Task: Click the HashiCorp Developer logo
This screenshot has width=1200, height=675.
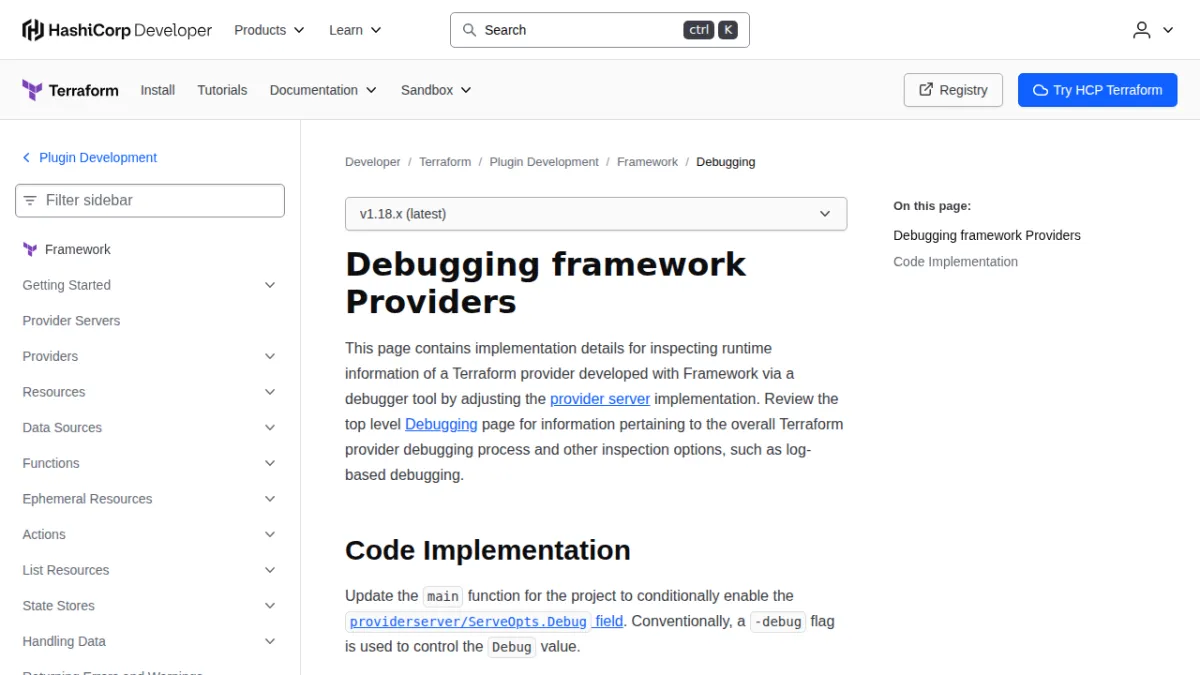Action: 117,30
